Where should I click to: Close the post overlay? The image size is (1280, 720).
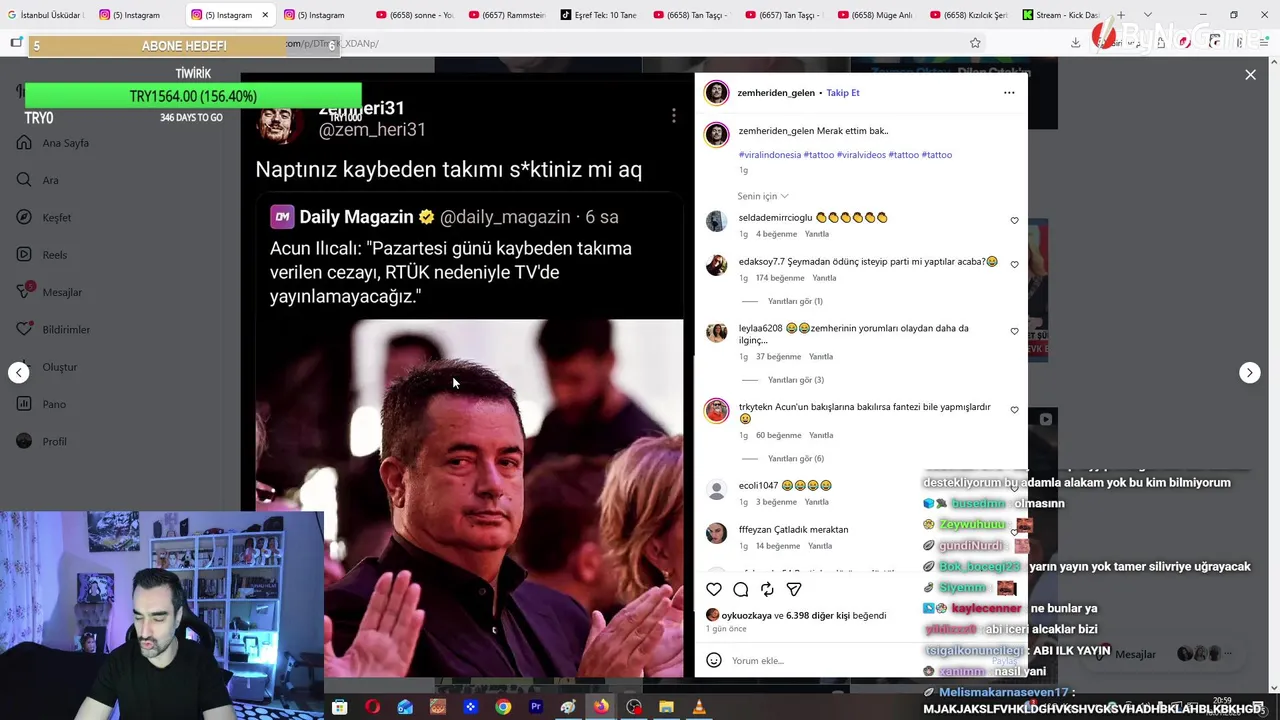coord(1250,75)
